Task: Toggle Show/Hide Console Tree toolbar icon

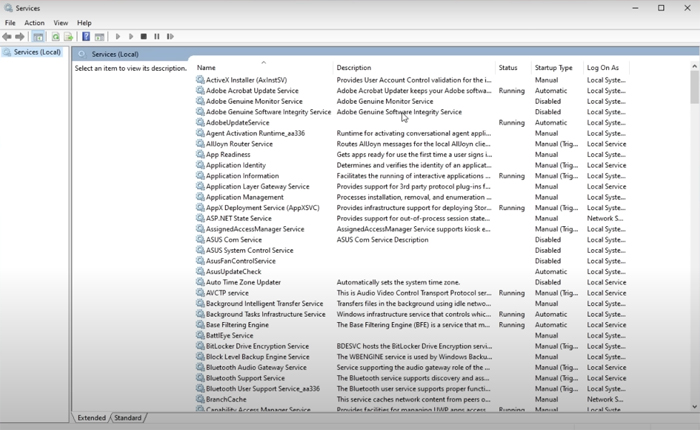Action: 38,37
